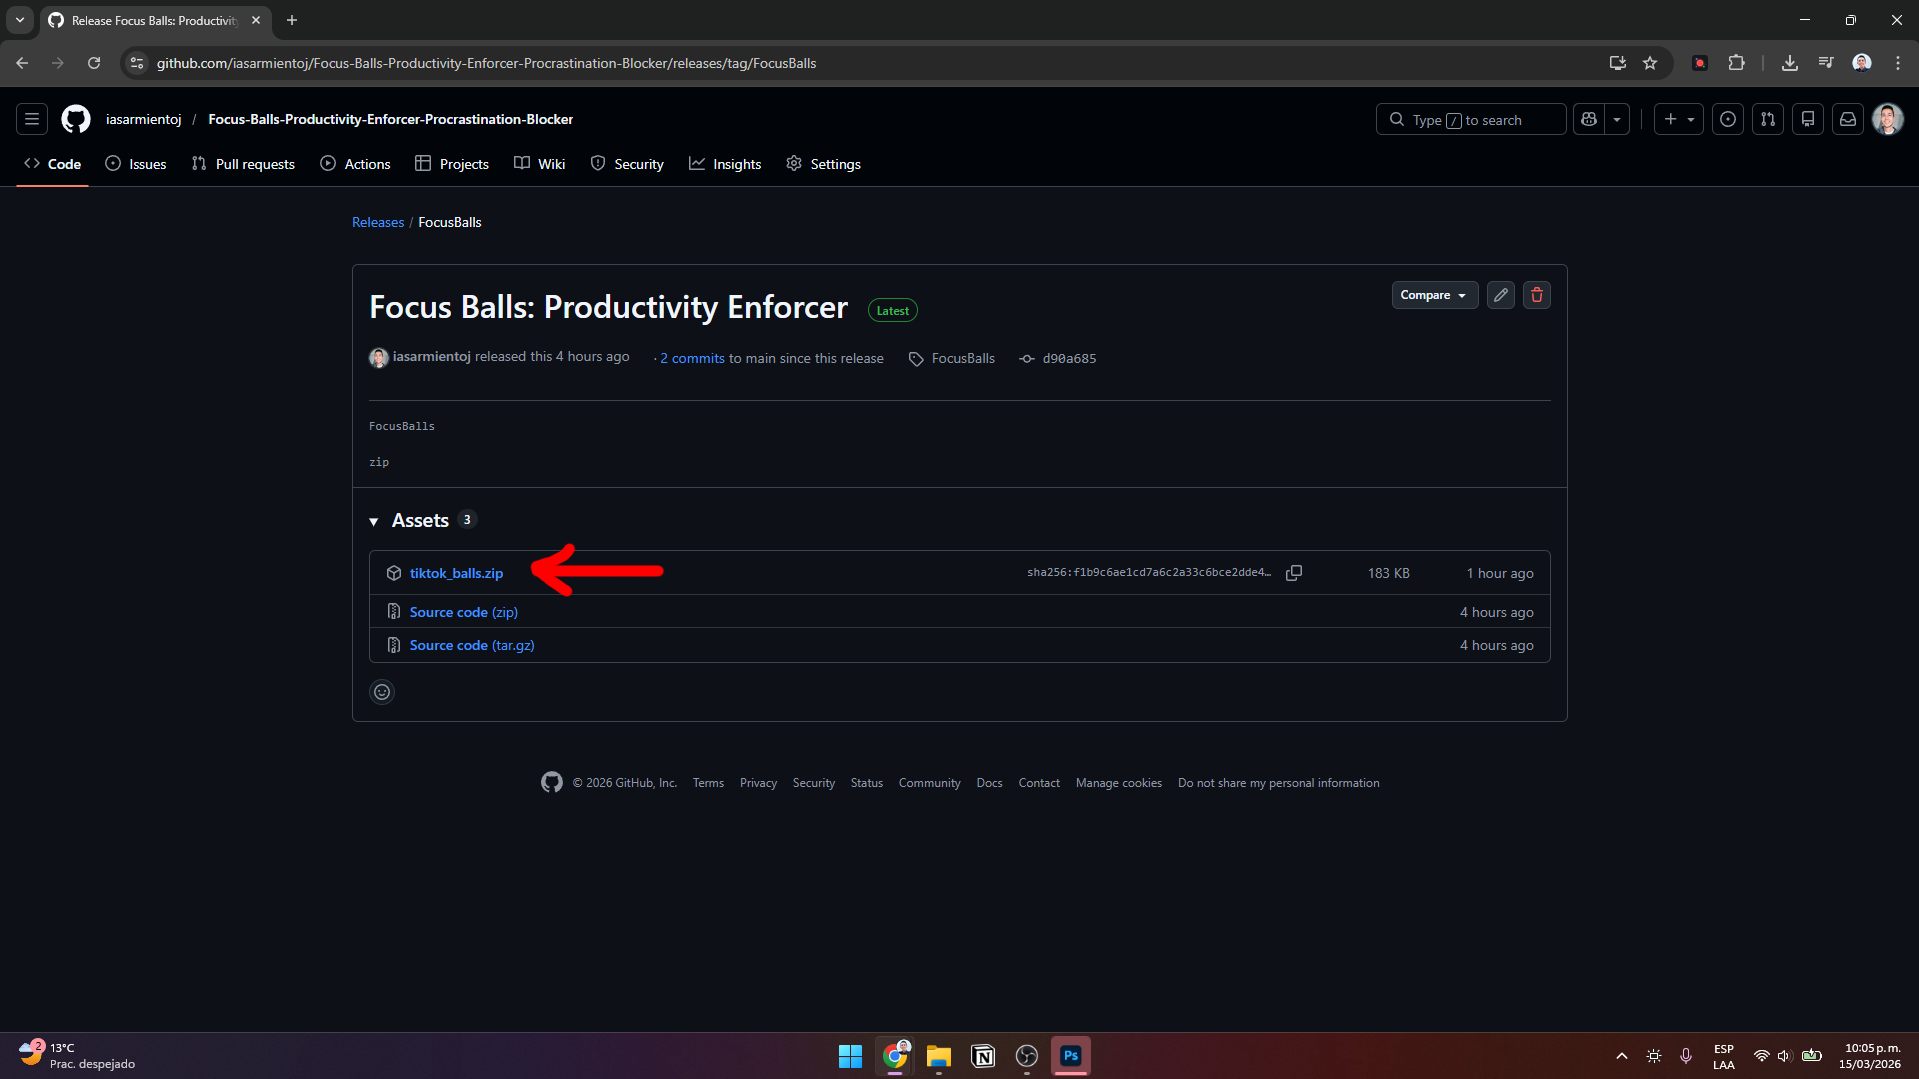Screen dimensions: 1919x1079
Task: Click the author iasarmientoj name in release
Action: point(431,356)
